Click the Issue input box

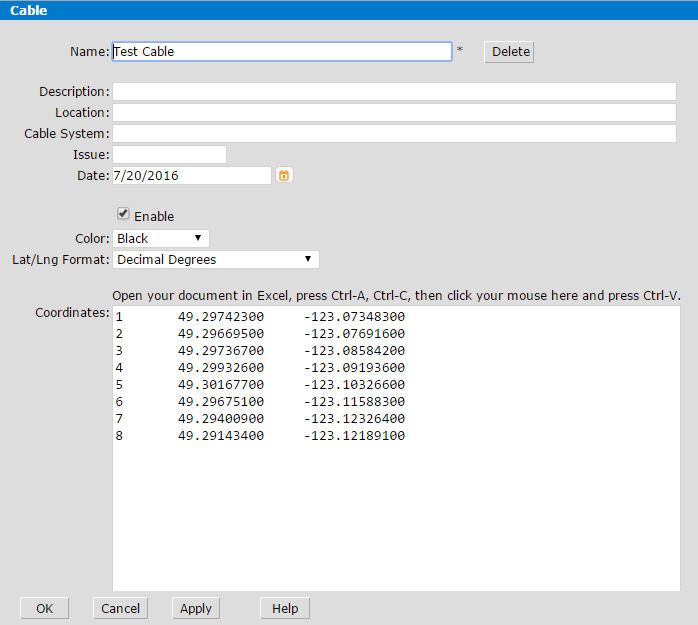tap(169, 155)
